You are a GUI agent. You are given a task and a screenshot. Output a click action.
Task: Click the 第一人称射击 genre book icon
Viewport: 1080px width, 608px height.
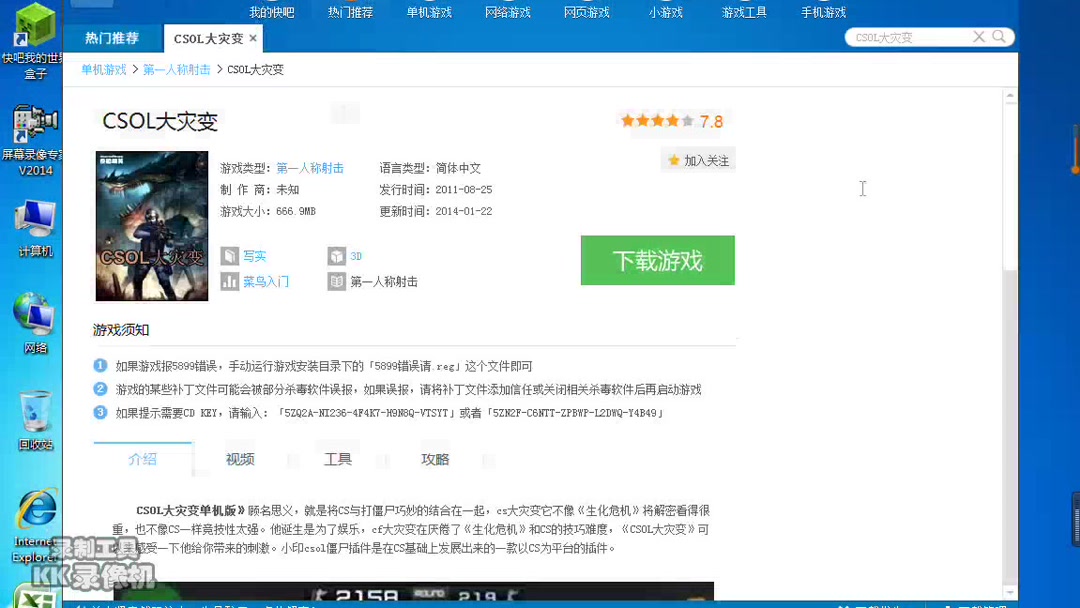pos(337,281)
